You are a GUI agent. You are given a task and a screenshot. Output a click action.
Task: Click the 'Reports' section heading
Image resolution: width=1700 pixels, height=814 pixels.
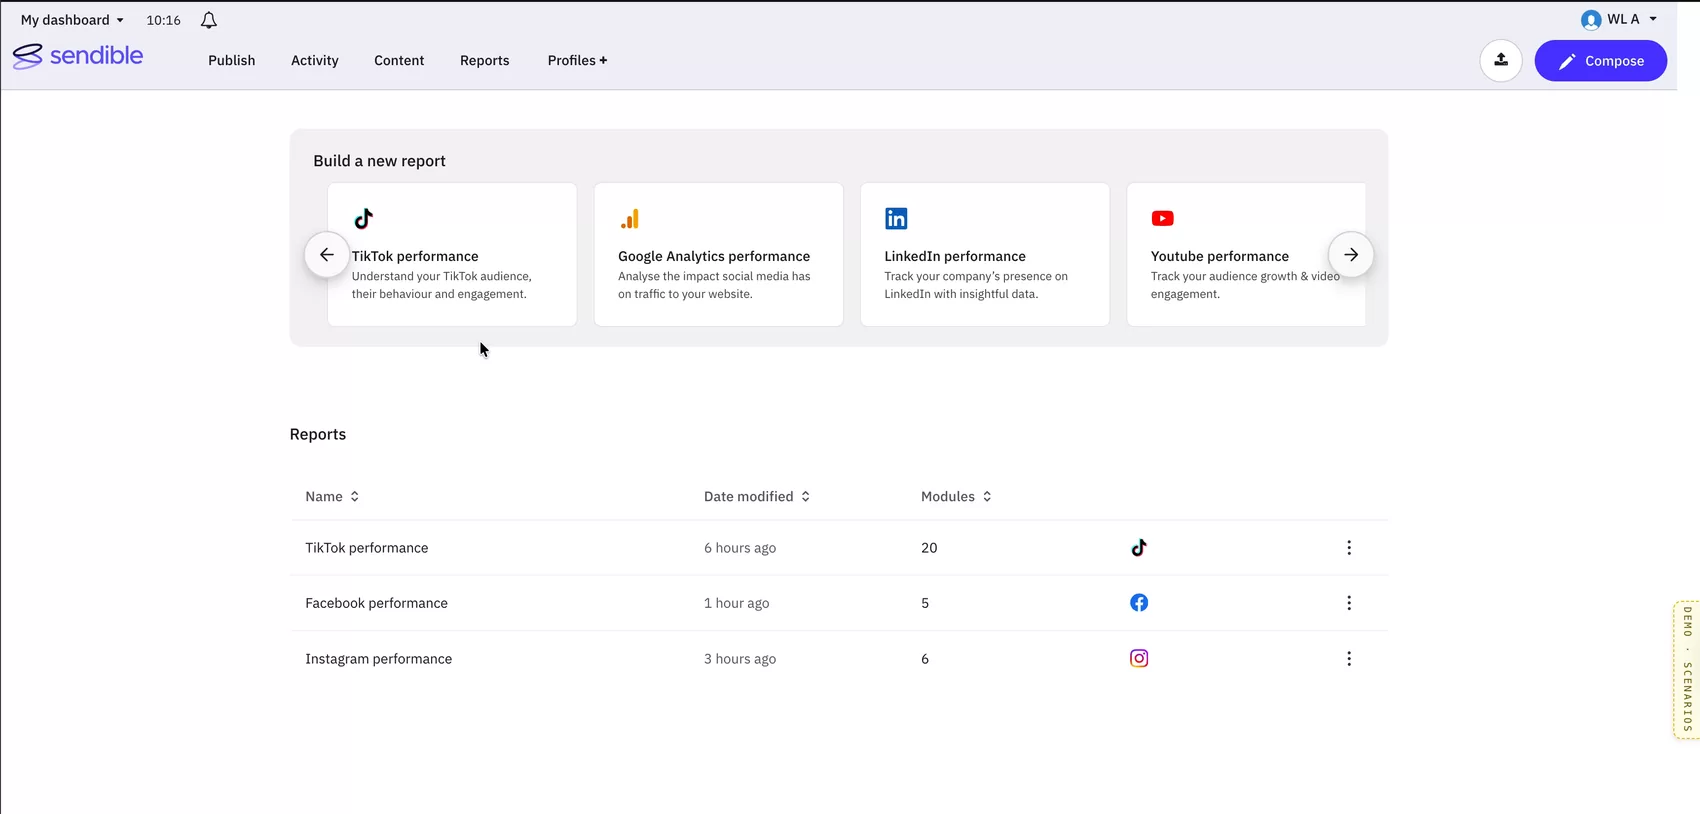(x=318, y=434)
